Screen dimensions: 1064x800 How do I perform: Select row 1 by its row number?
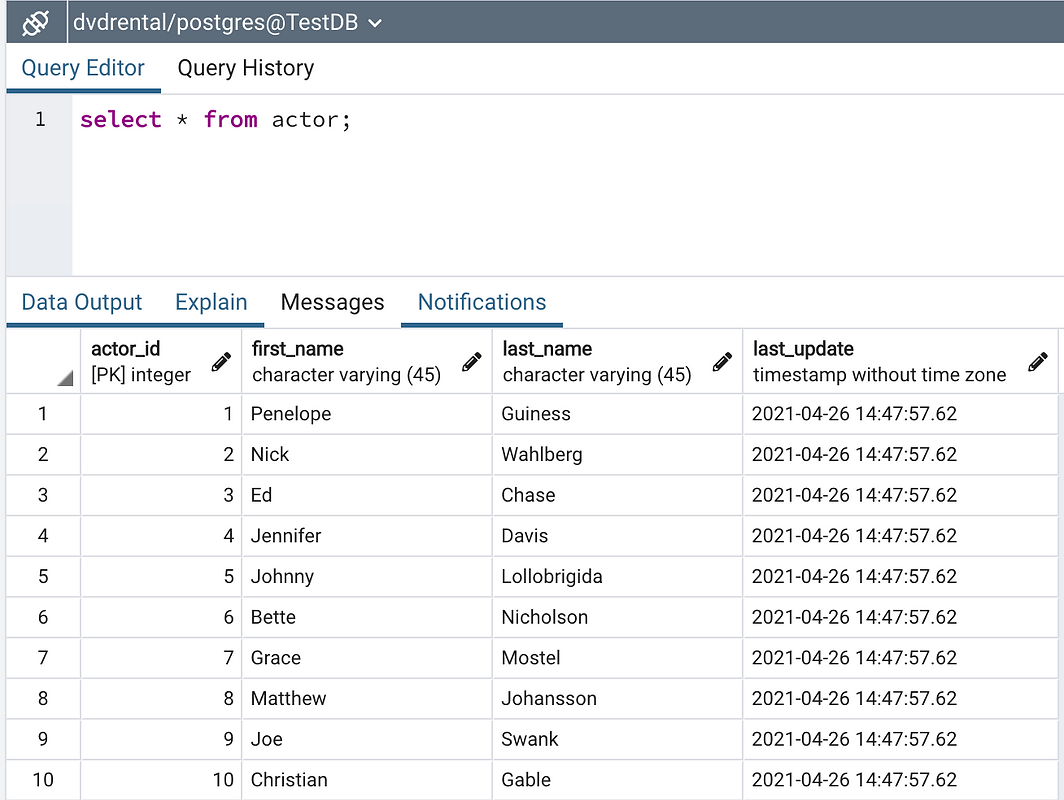tap(43, 414)
